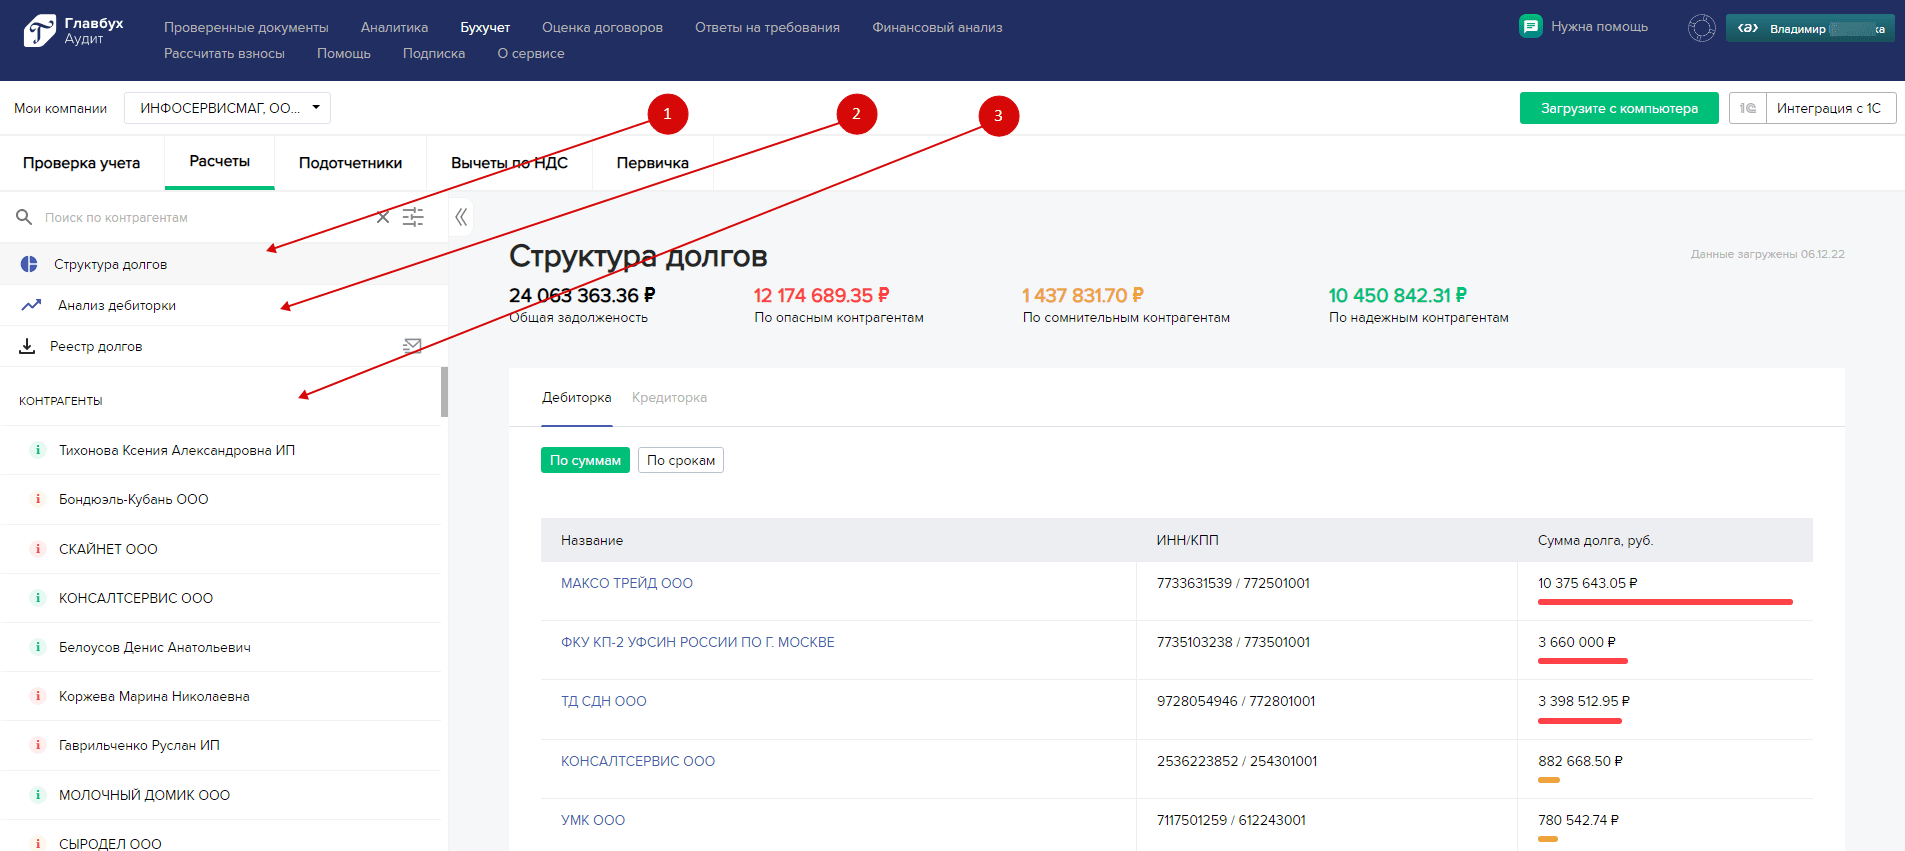
Task: Click the chat icon for Нужна помощь
Action: (x=1530, y=27)
